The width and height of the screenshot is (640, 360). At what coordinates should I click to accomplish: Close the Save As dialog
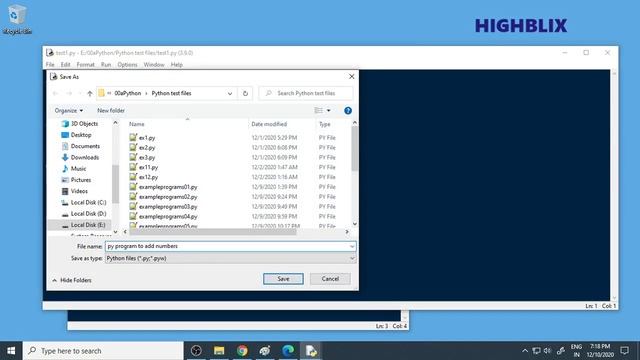(x=351, y=76)
